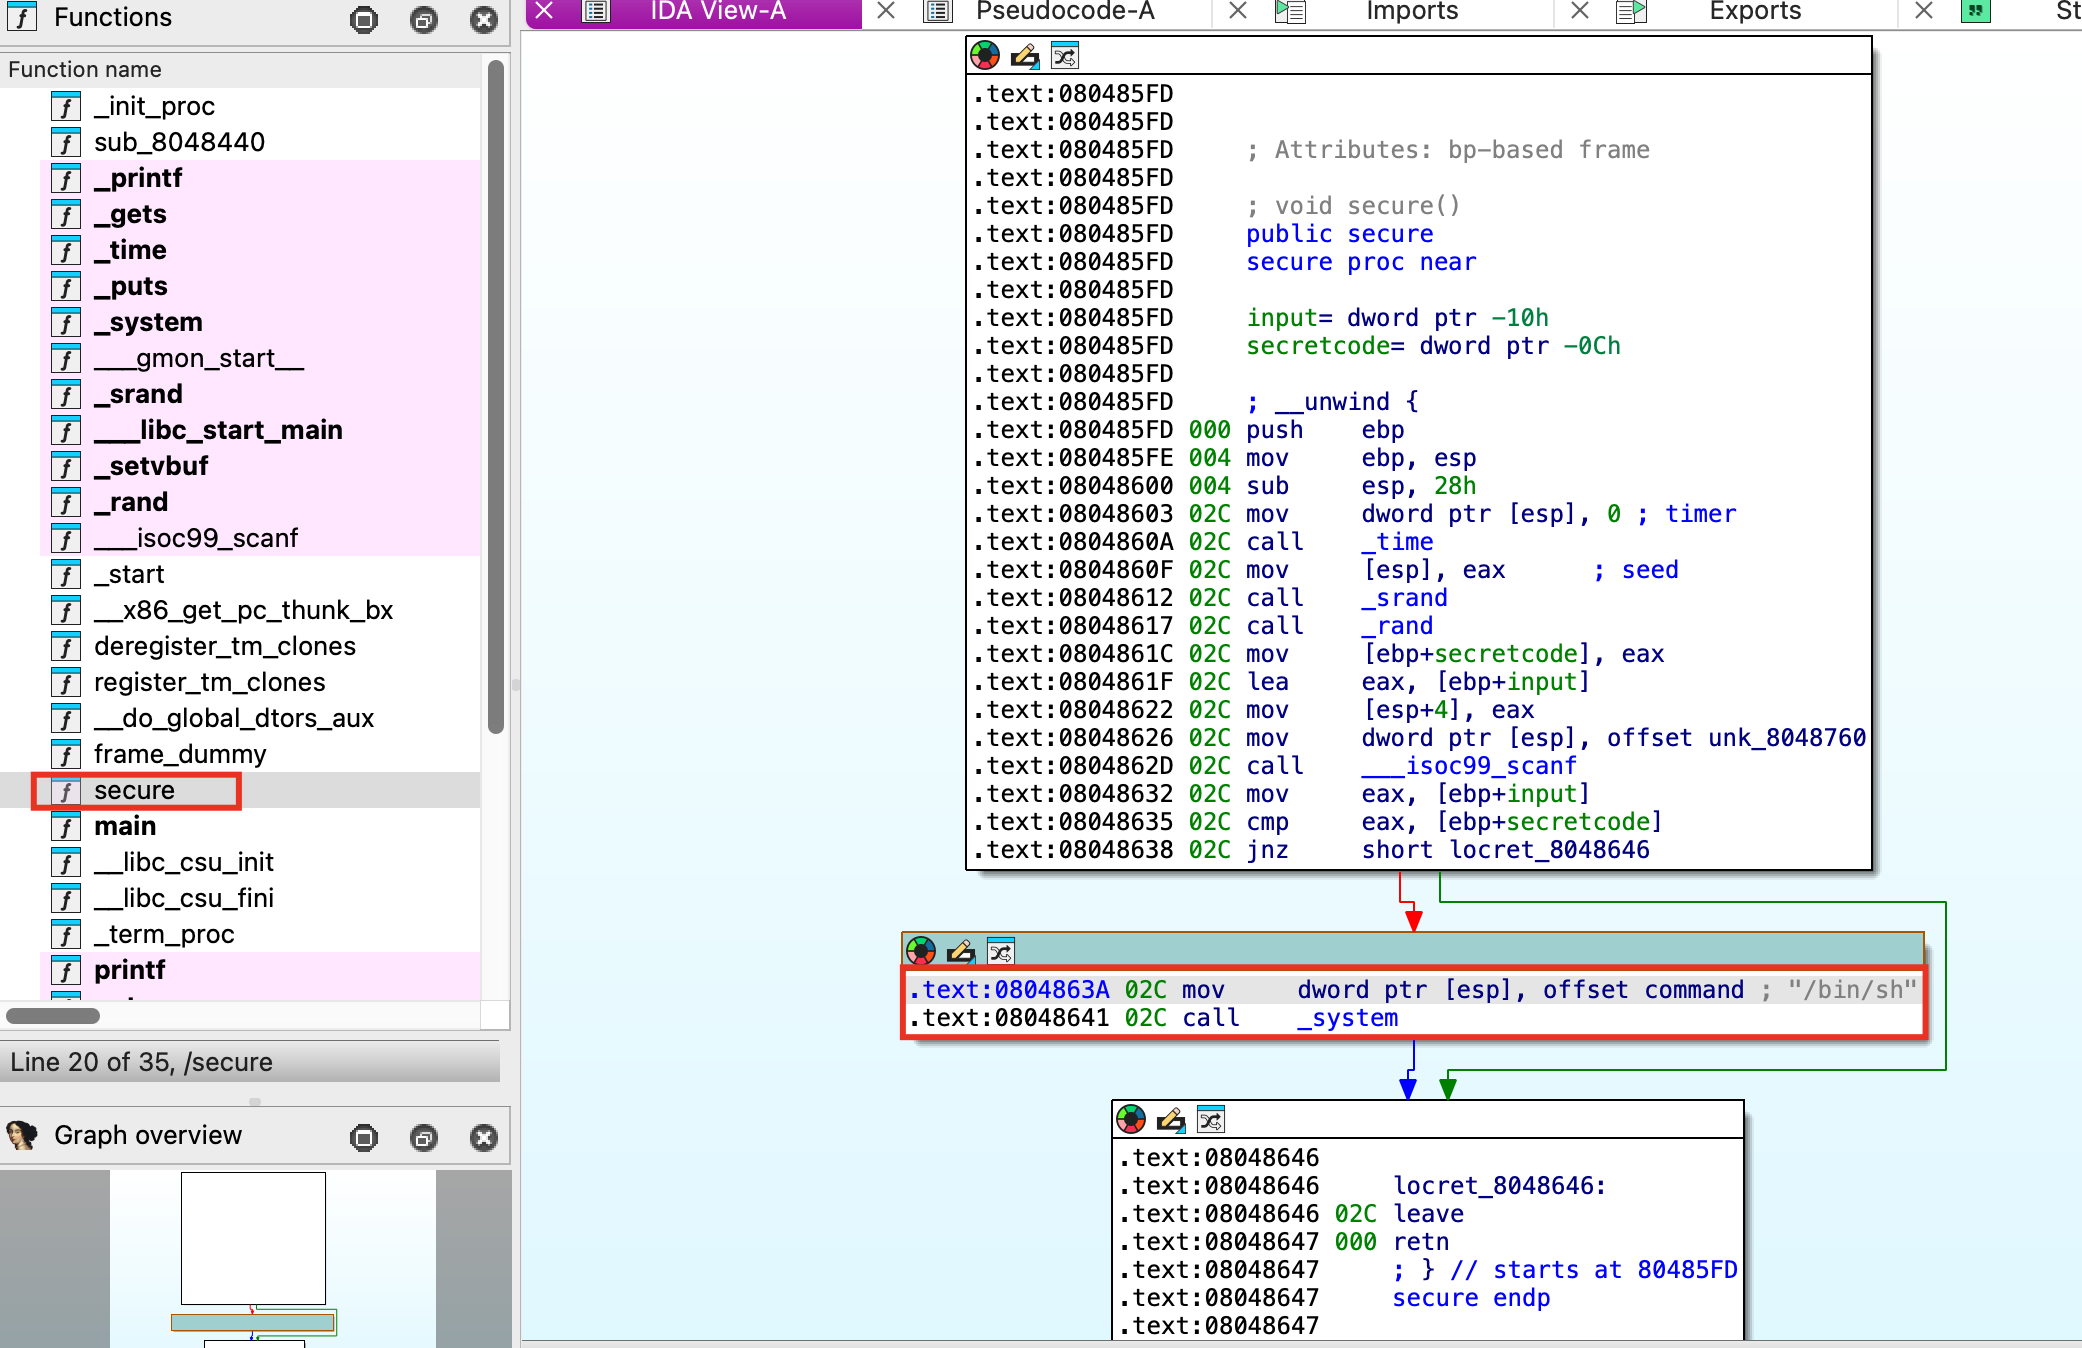
Task: Click the ___isoc99_scanf call target
Action: pos(1469,766)
